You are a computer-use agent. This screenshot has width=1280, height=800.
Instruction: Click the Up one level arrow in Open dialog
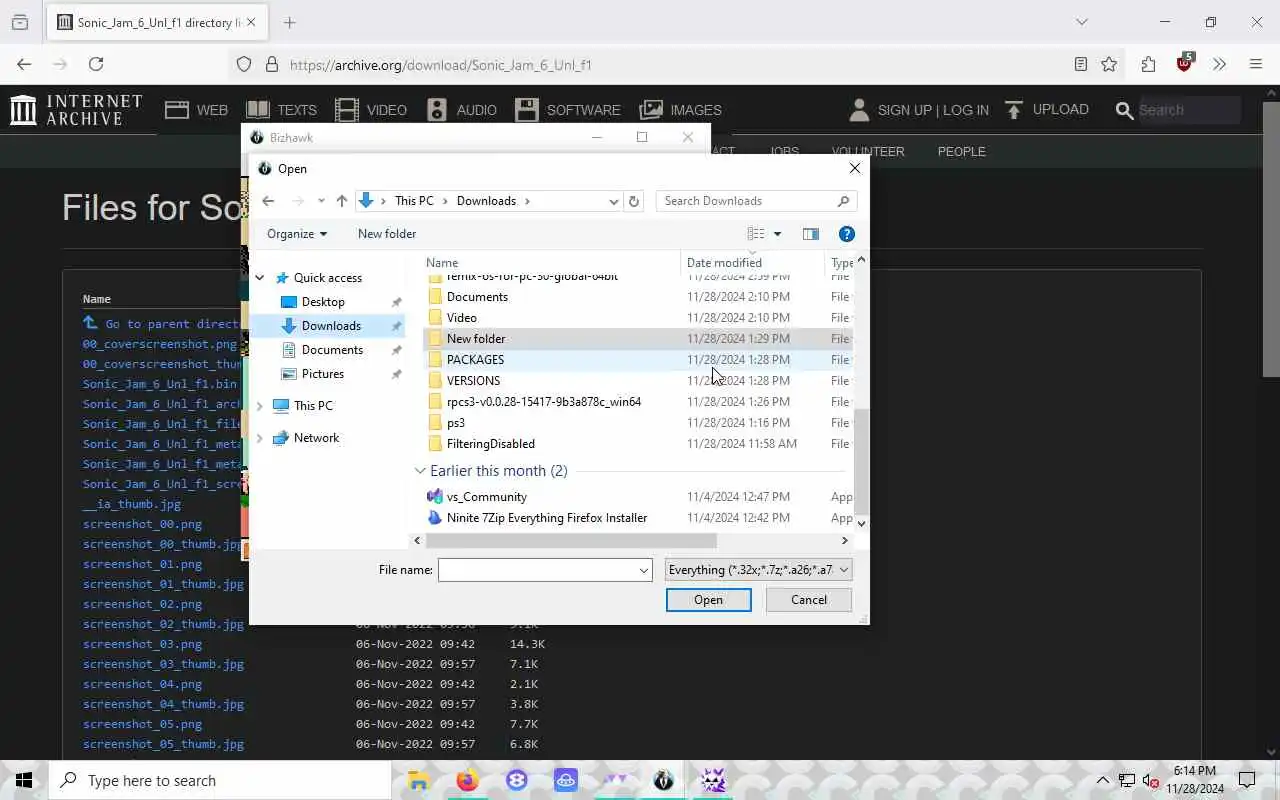[342, 201]
